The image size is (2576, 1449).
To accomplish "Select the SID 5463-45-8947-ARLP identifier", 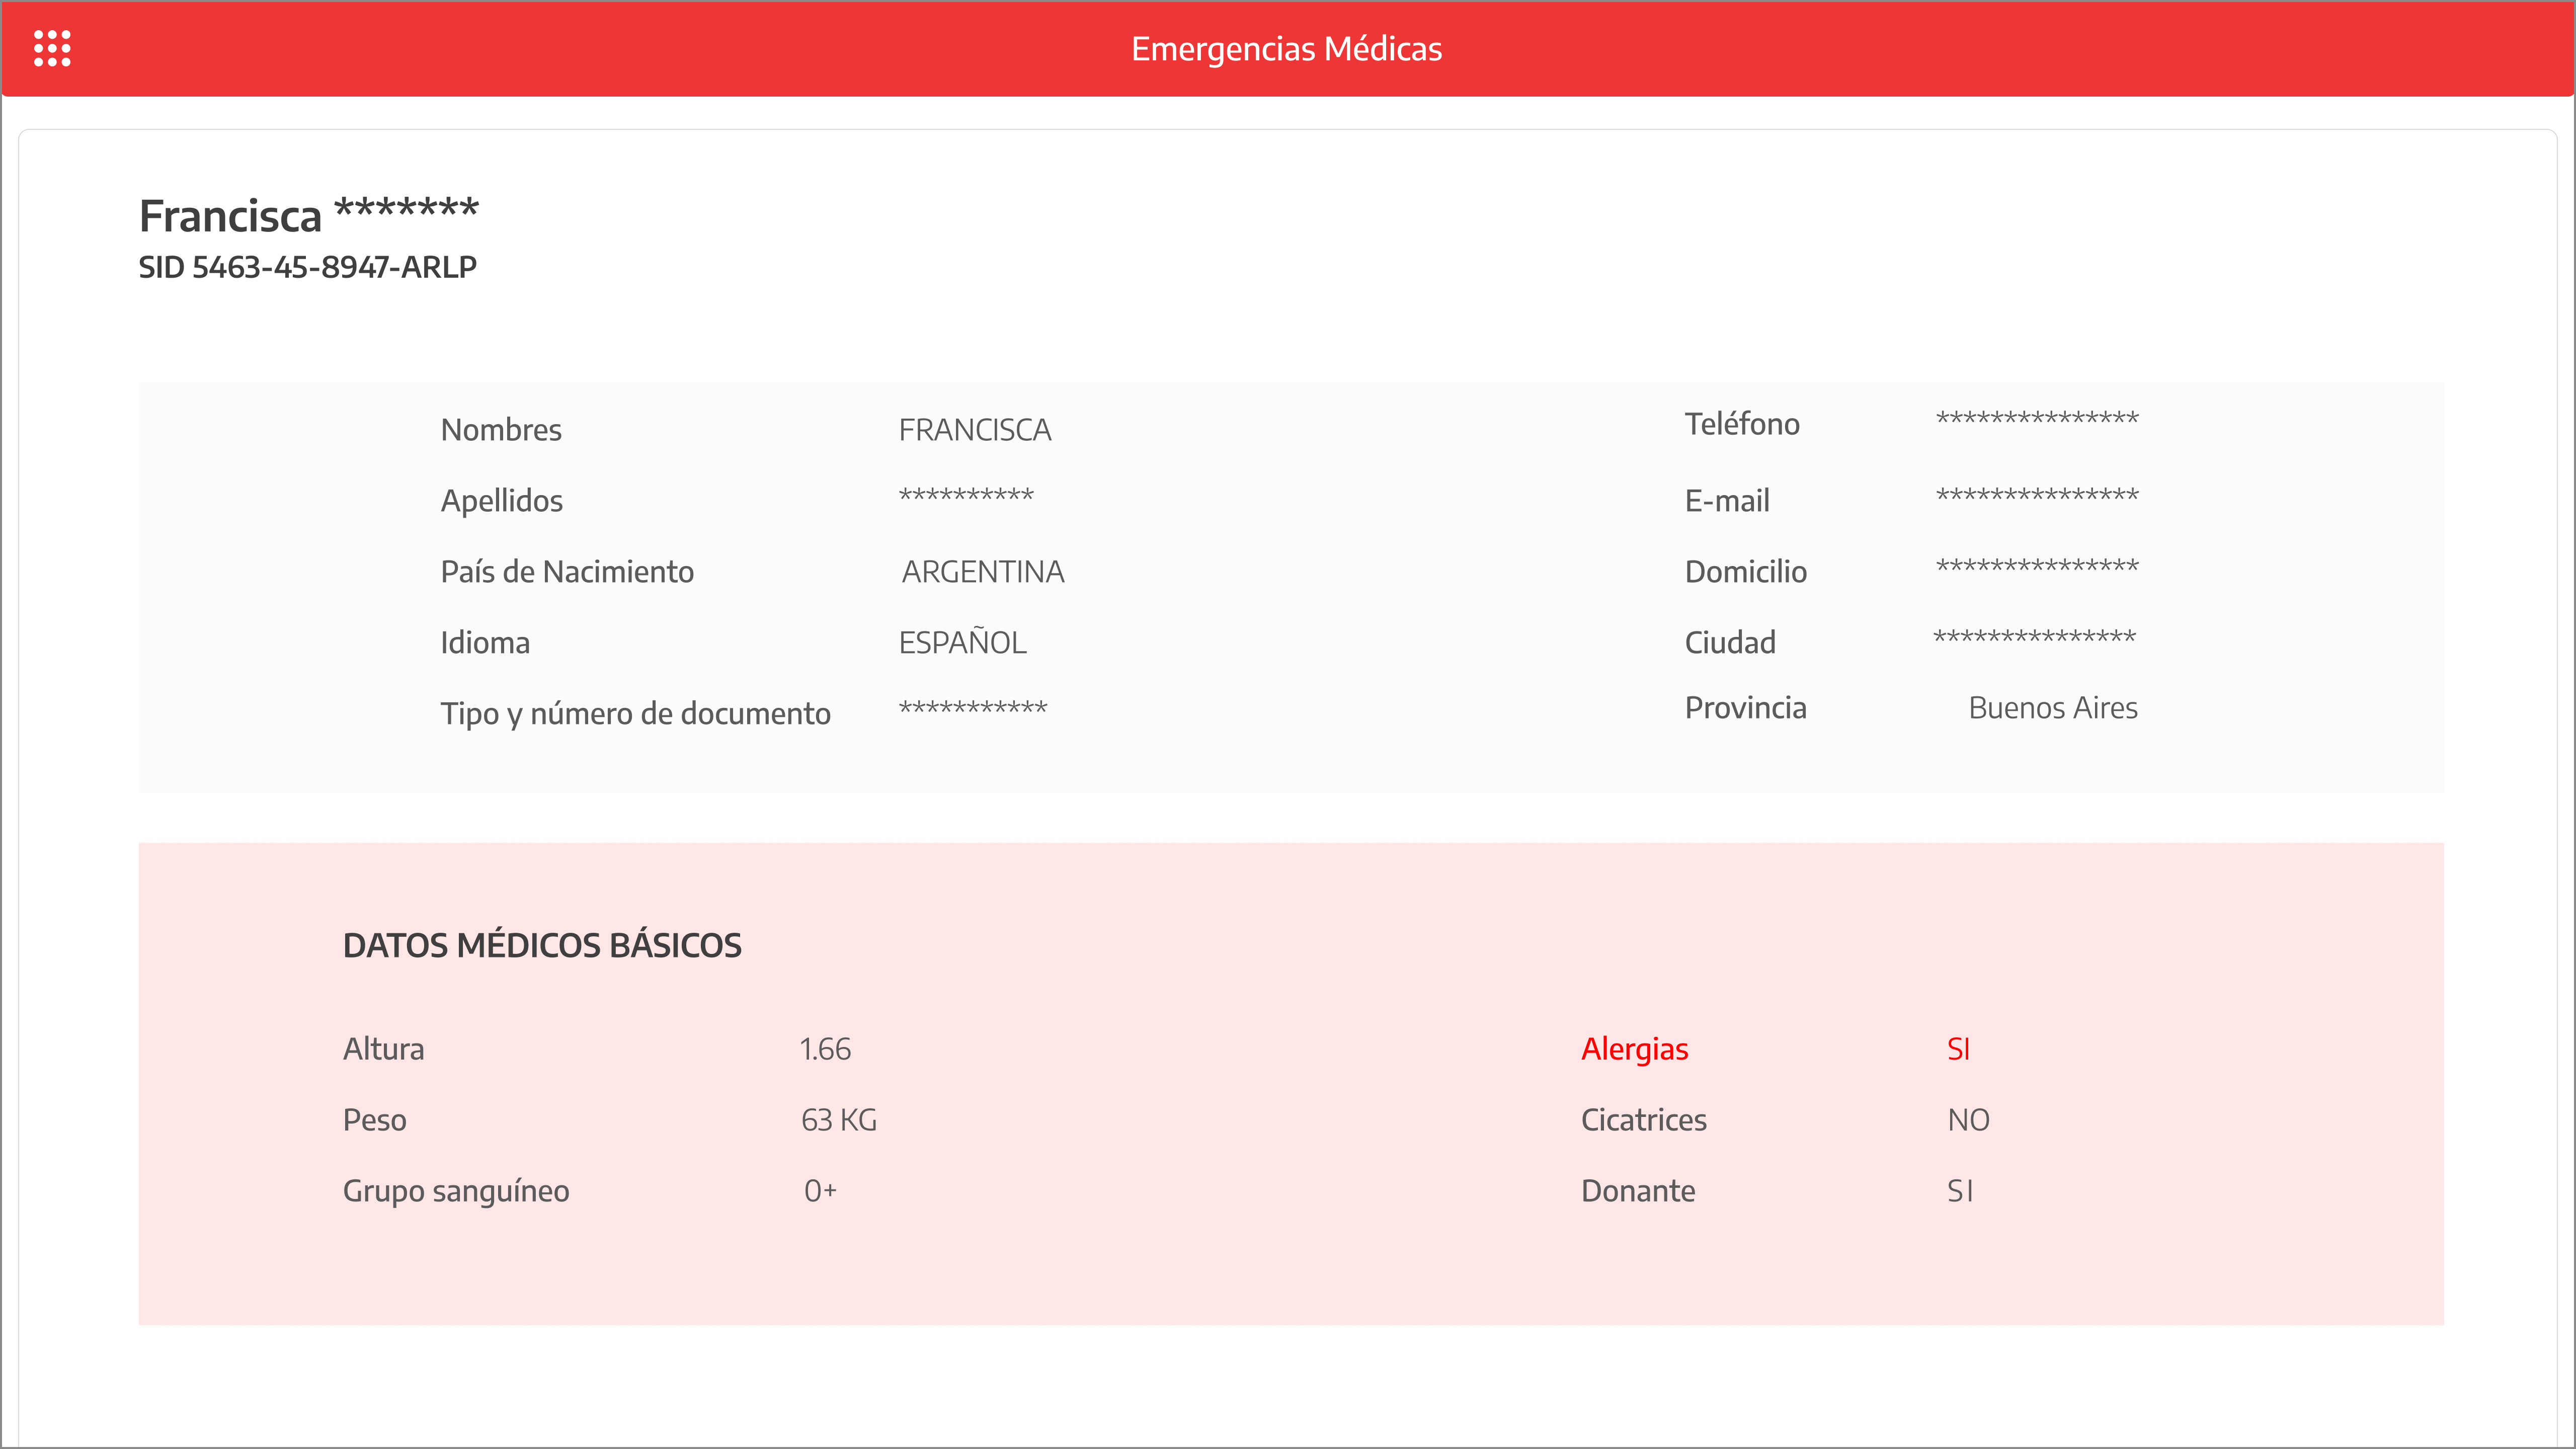I will (307, 267).
